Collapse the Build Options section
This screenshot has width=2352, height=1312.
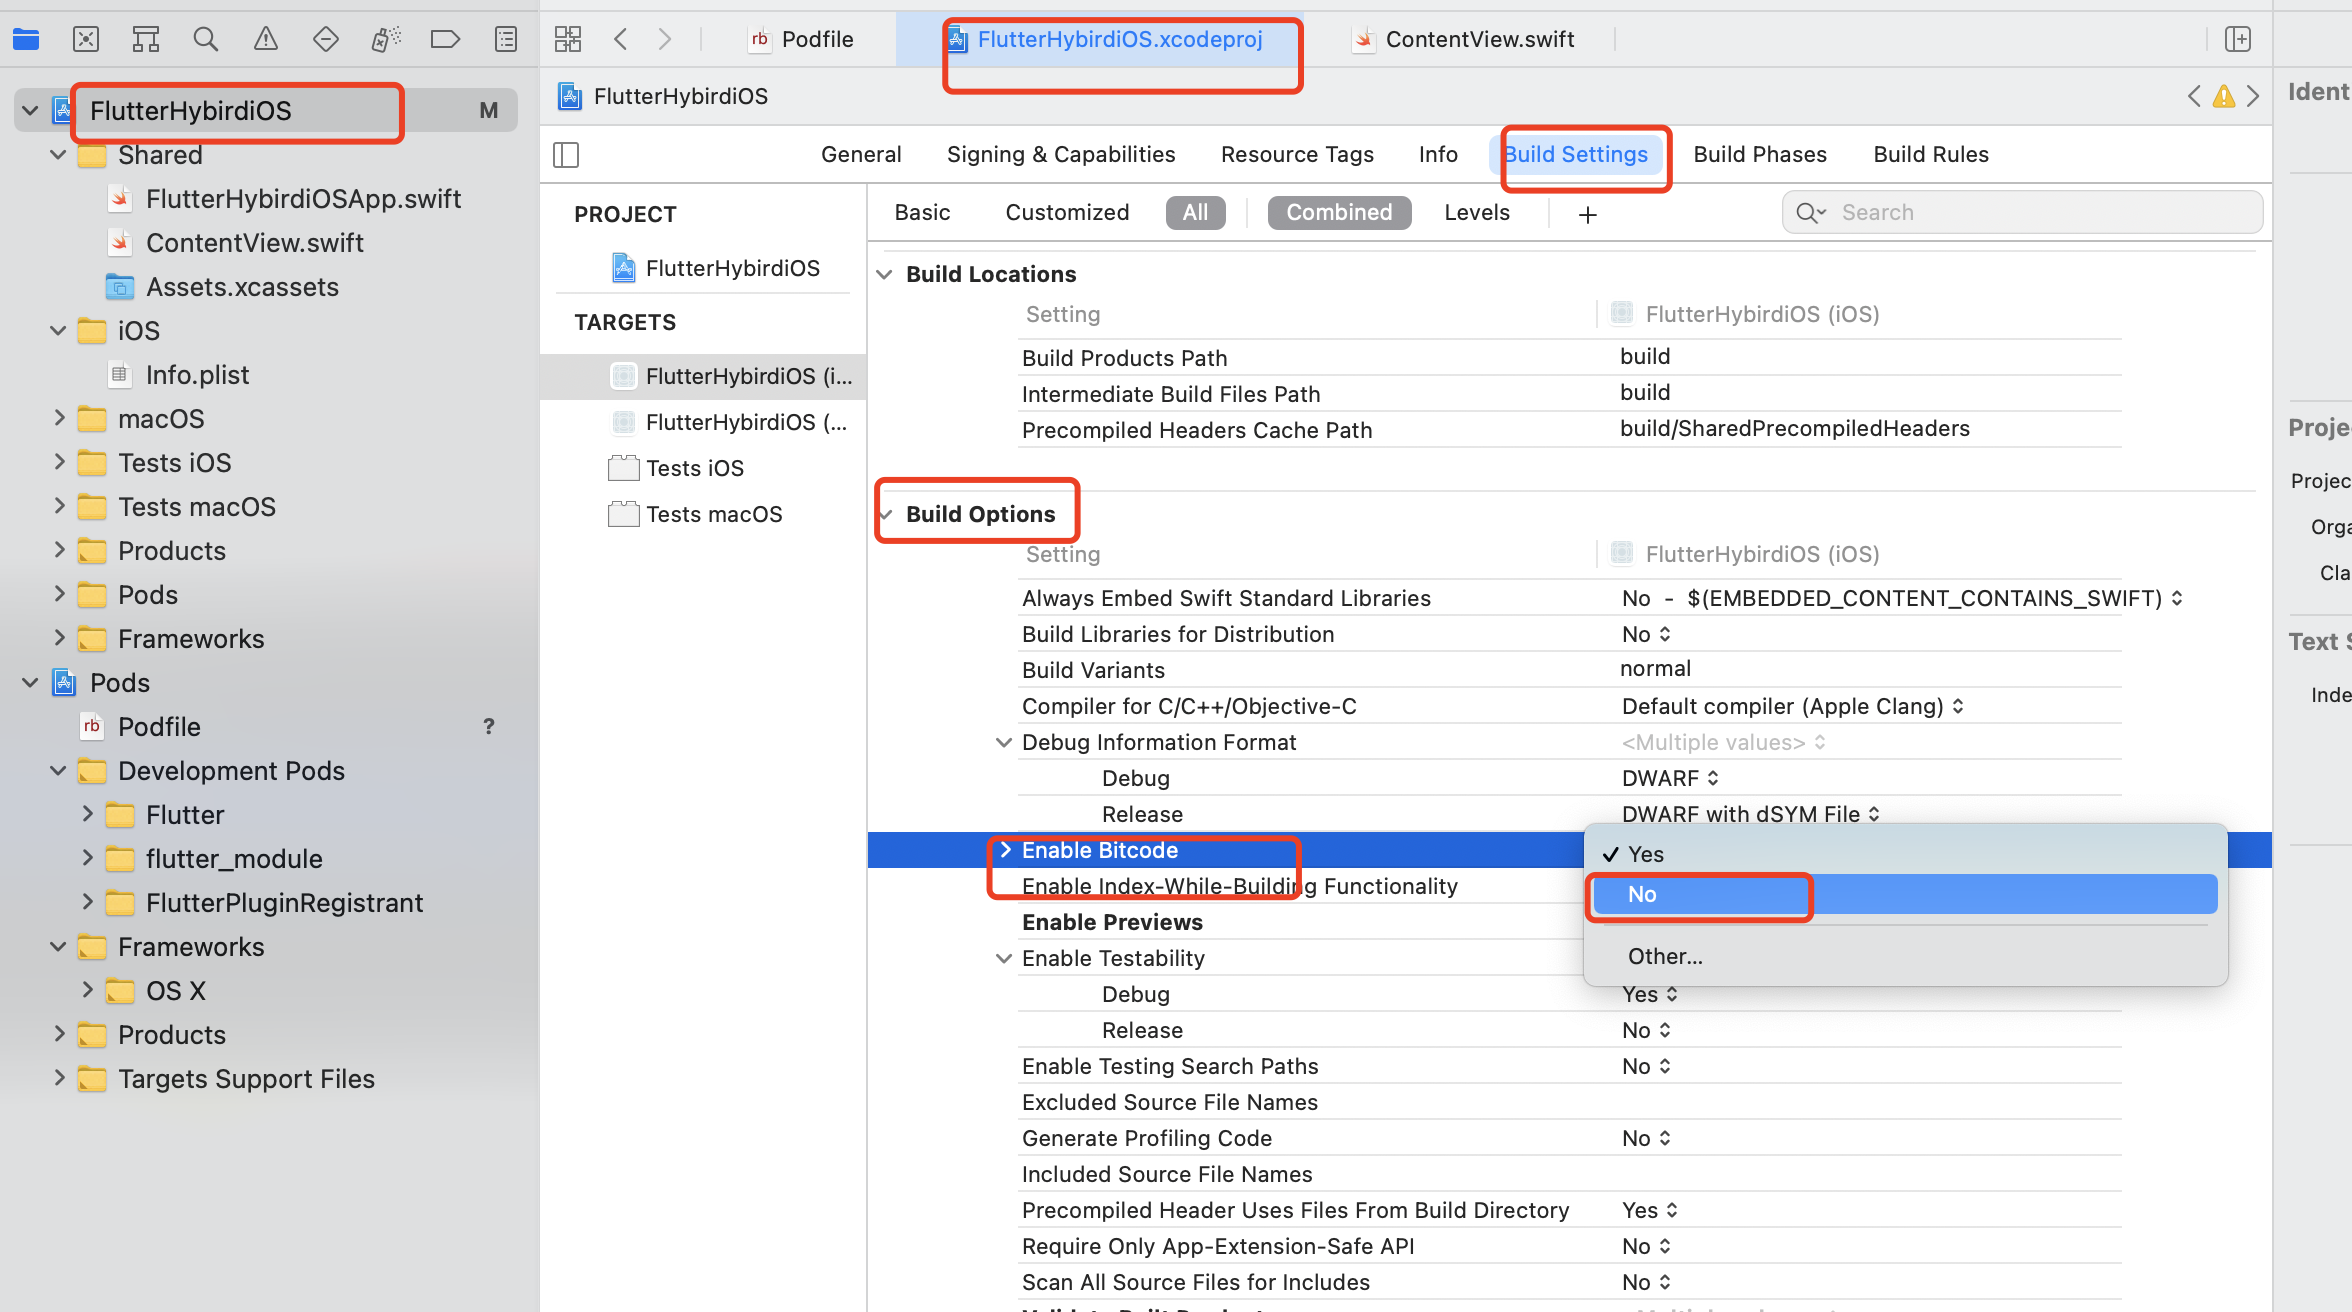(x=886, y=514)
